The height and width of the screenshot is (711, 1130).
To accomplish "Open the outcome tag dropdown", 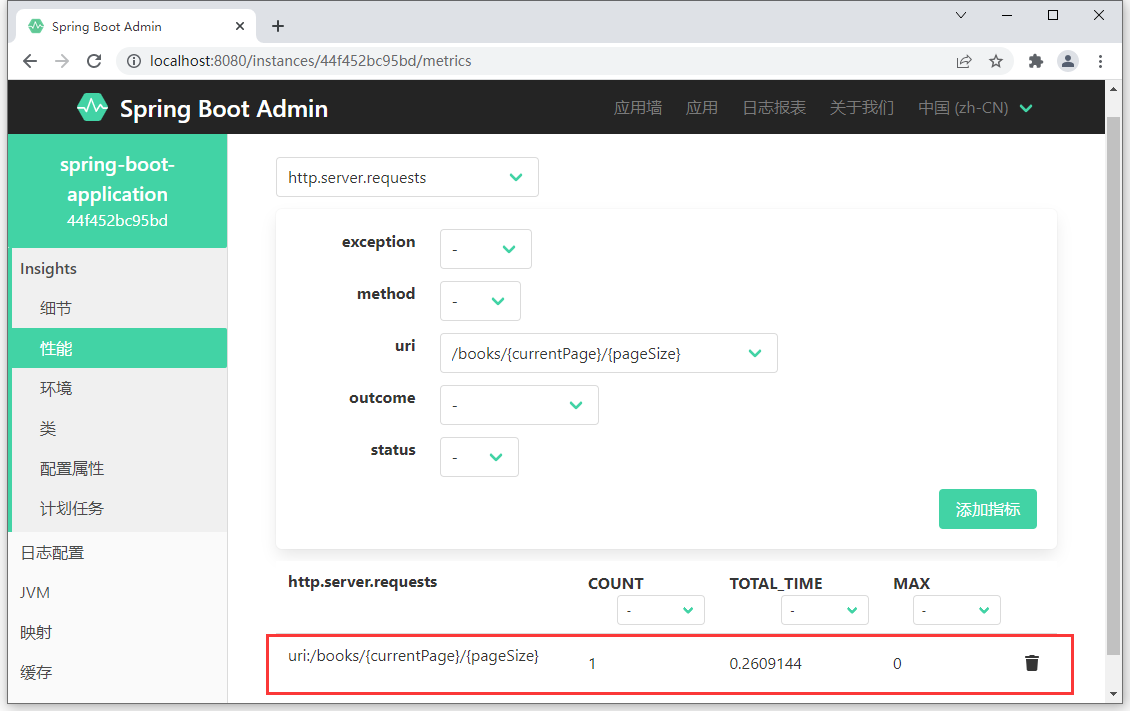I will pyautogui.click(x=519, y=405).
